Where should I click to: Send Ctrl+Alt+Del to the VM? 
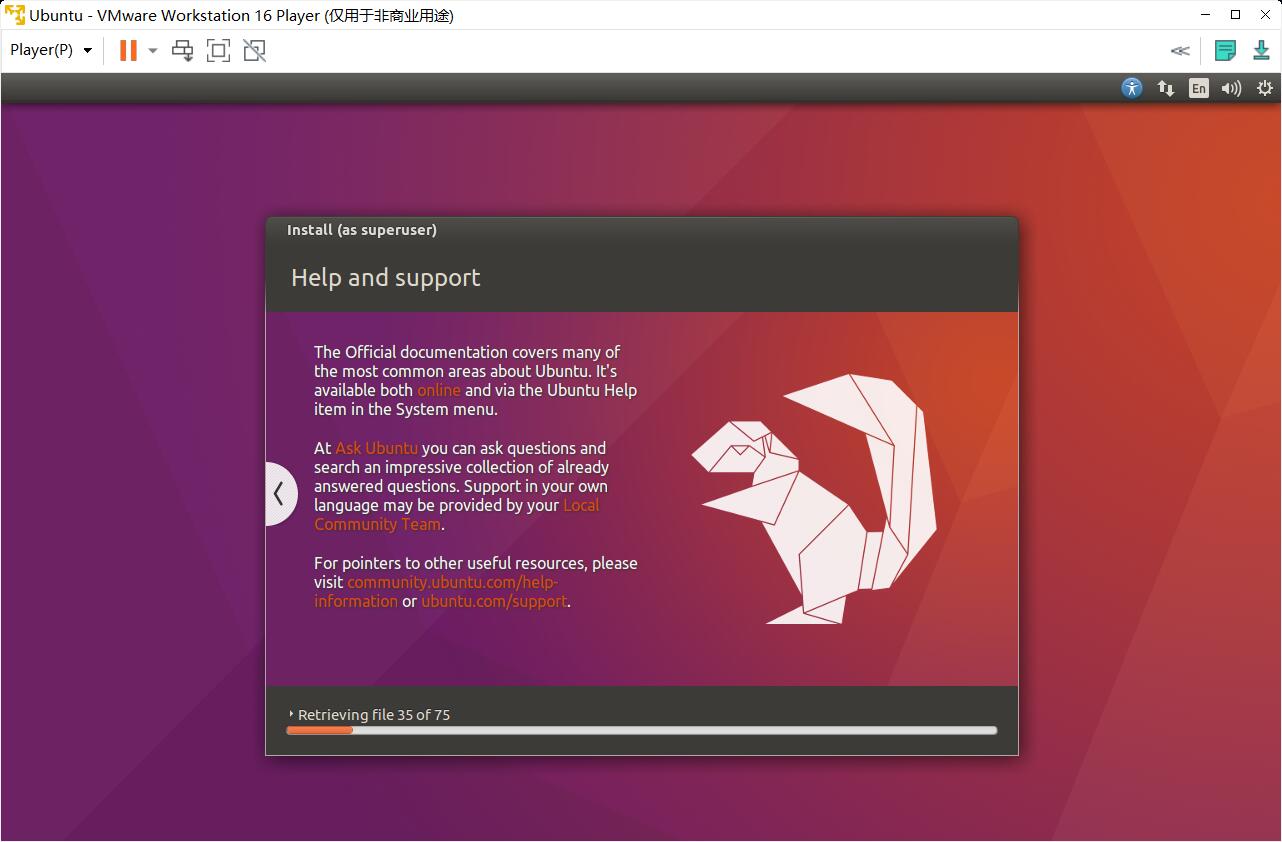183,50
